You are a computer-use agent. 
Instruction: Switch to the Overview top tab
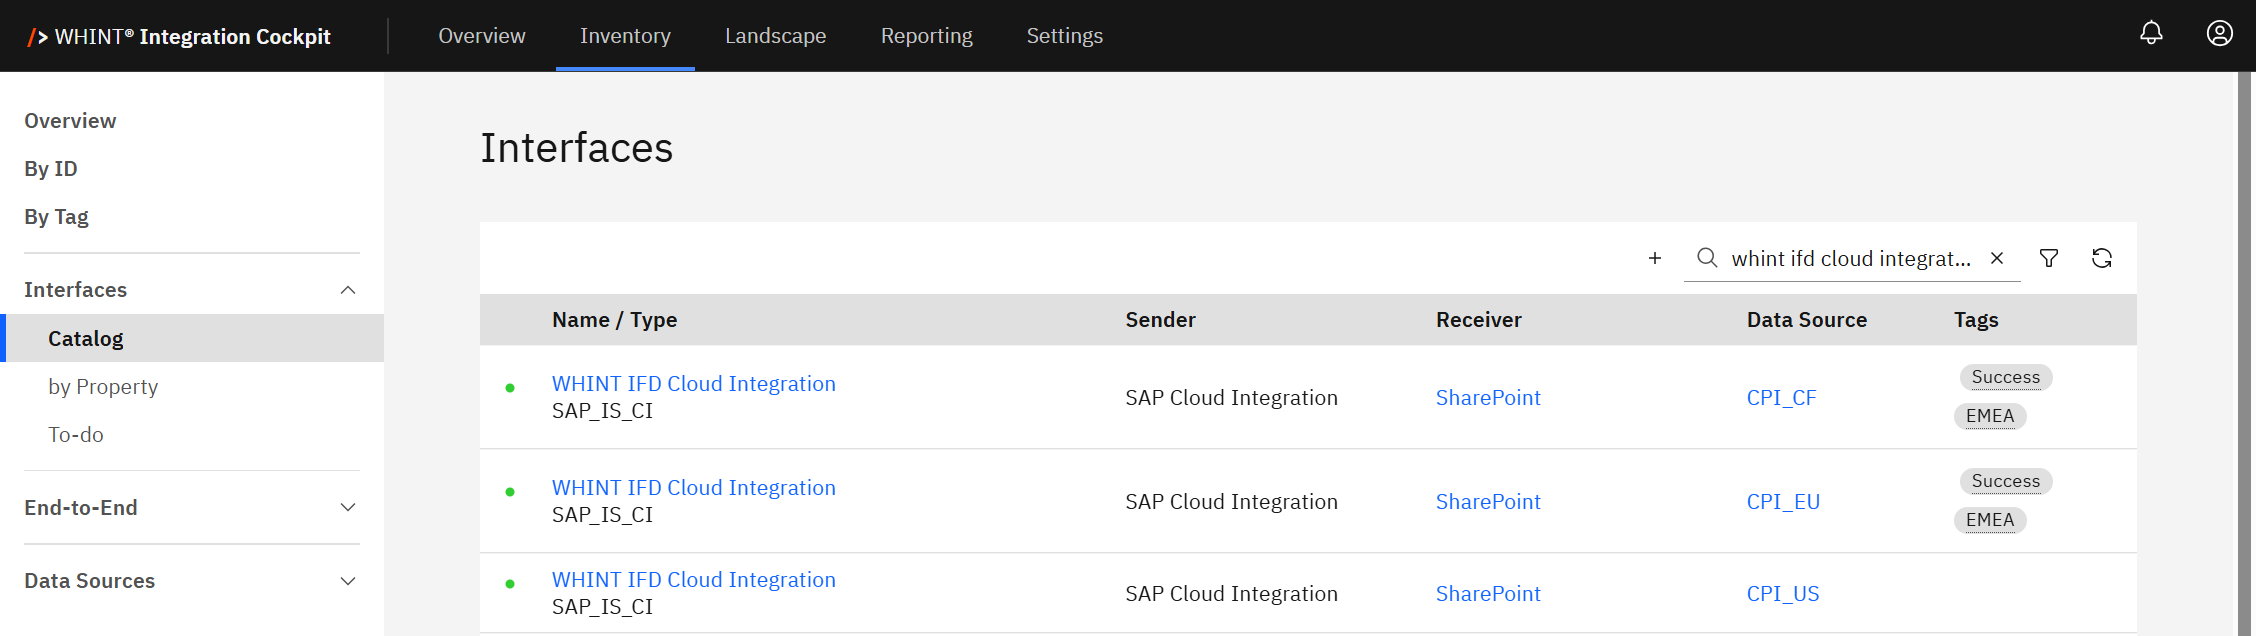pos(482,36)
